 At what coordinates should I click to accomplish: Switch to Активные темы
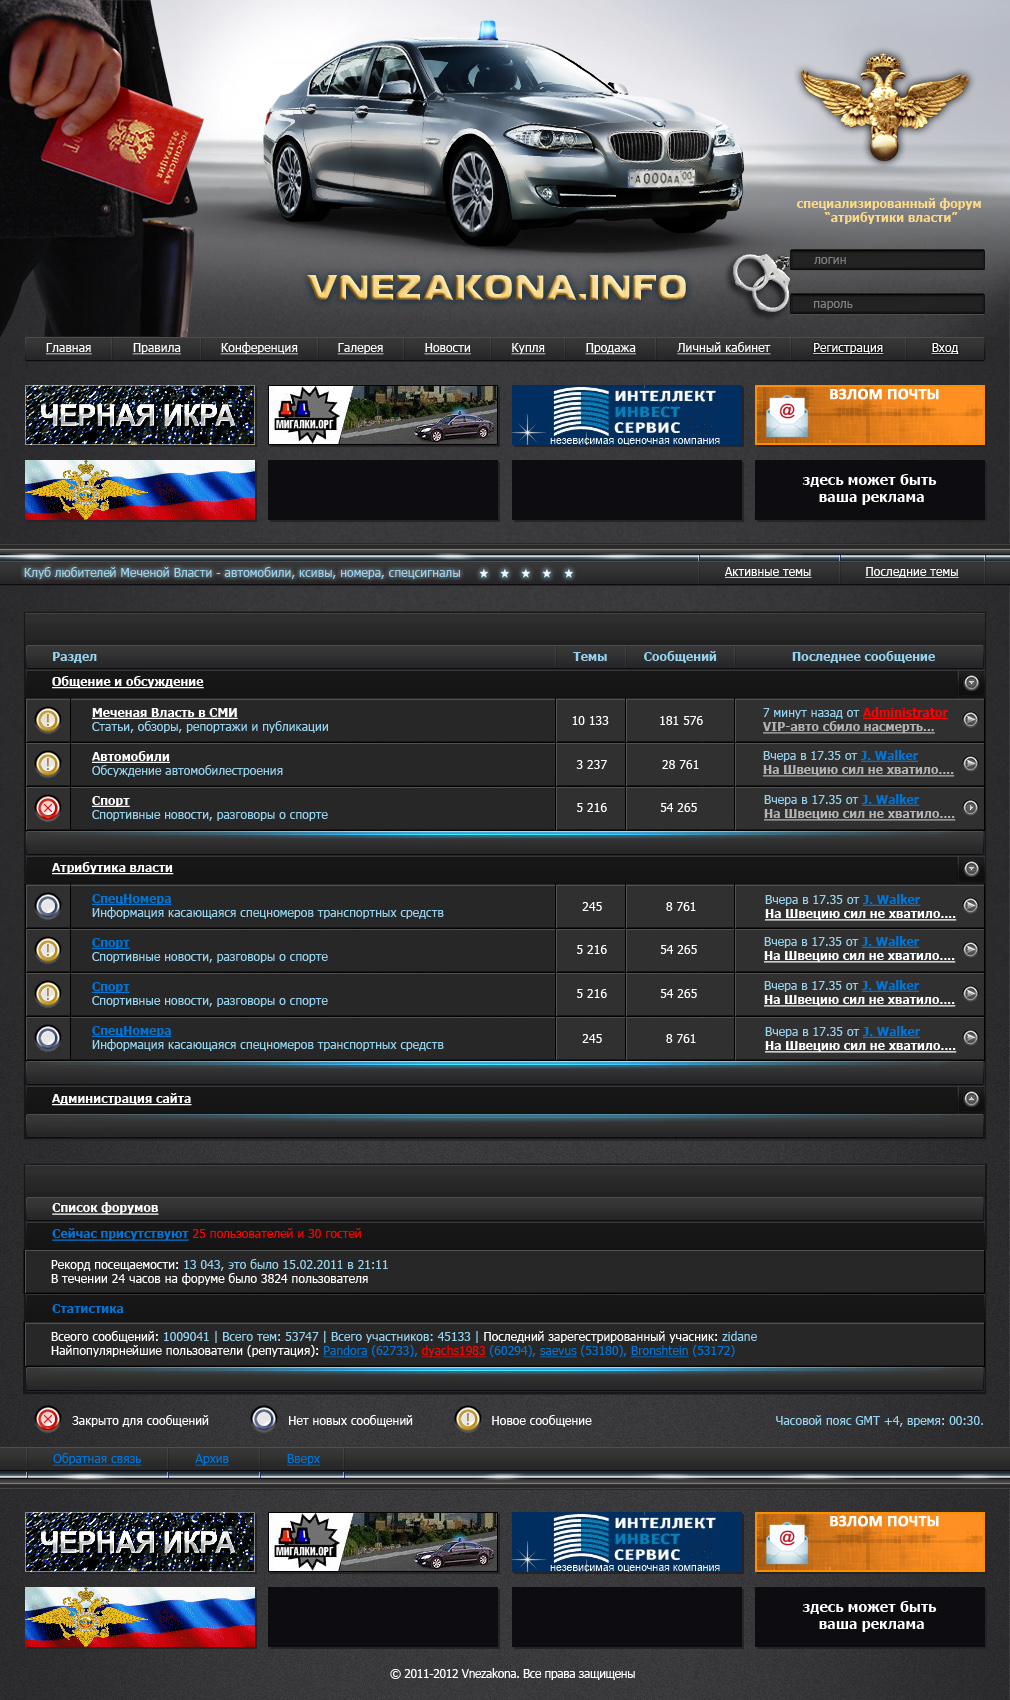pos(768,572)
